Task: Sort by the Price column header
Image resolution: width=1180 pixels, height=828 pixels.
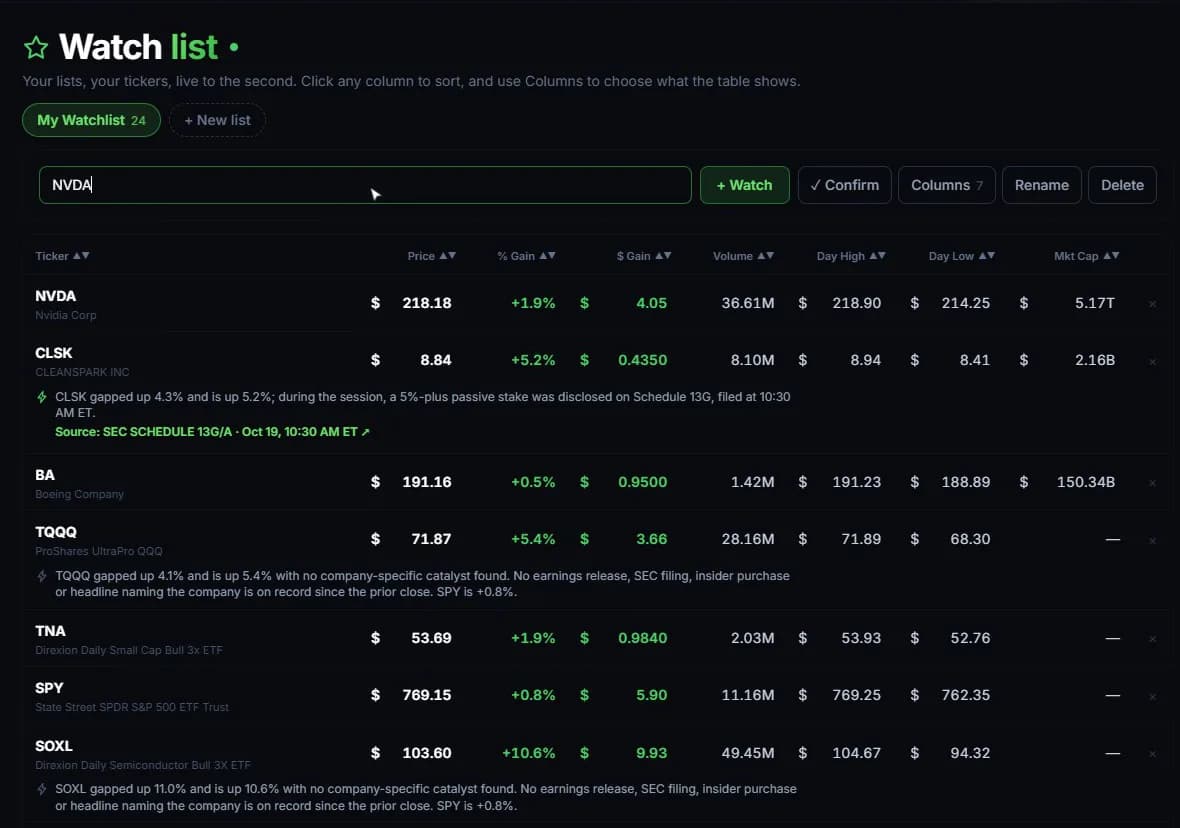Action: click(x=431, y=256)
